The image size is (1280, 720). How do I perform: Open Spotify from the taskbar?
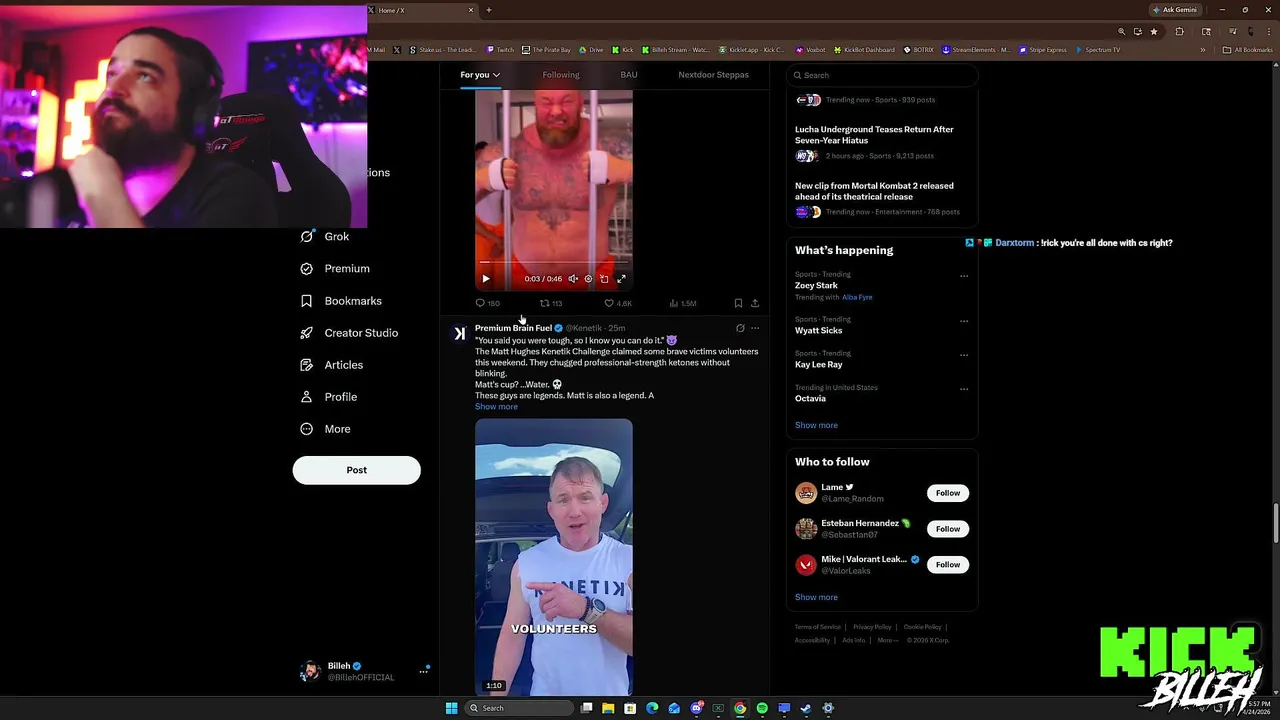[x=762, y=708]
